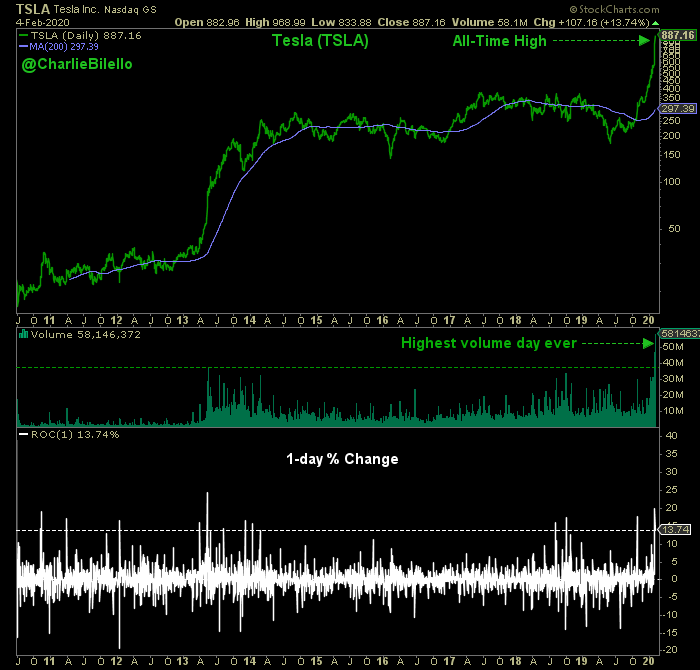
Task: Click year 18 on the ROC panel axis
Action: coord(515,661)
